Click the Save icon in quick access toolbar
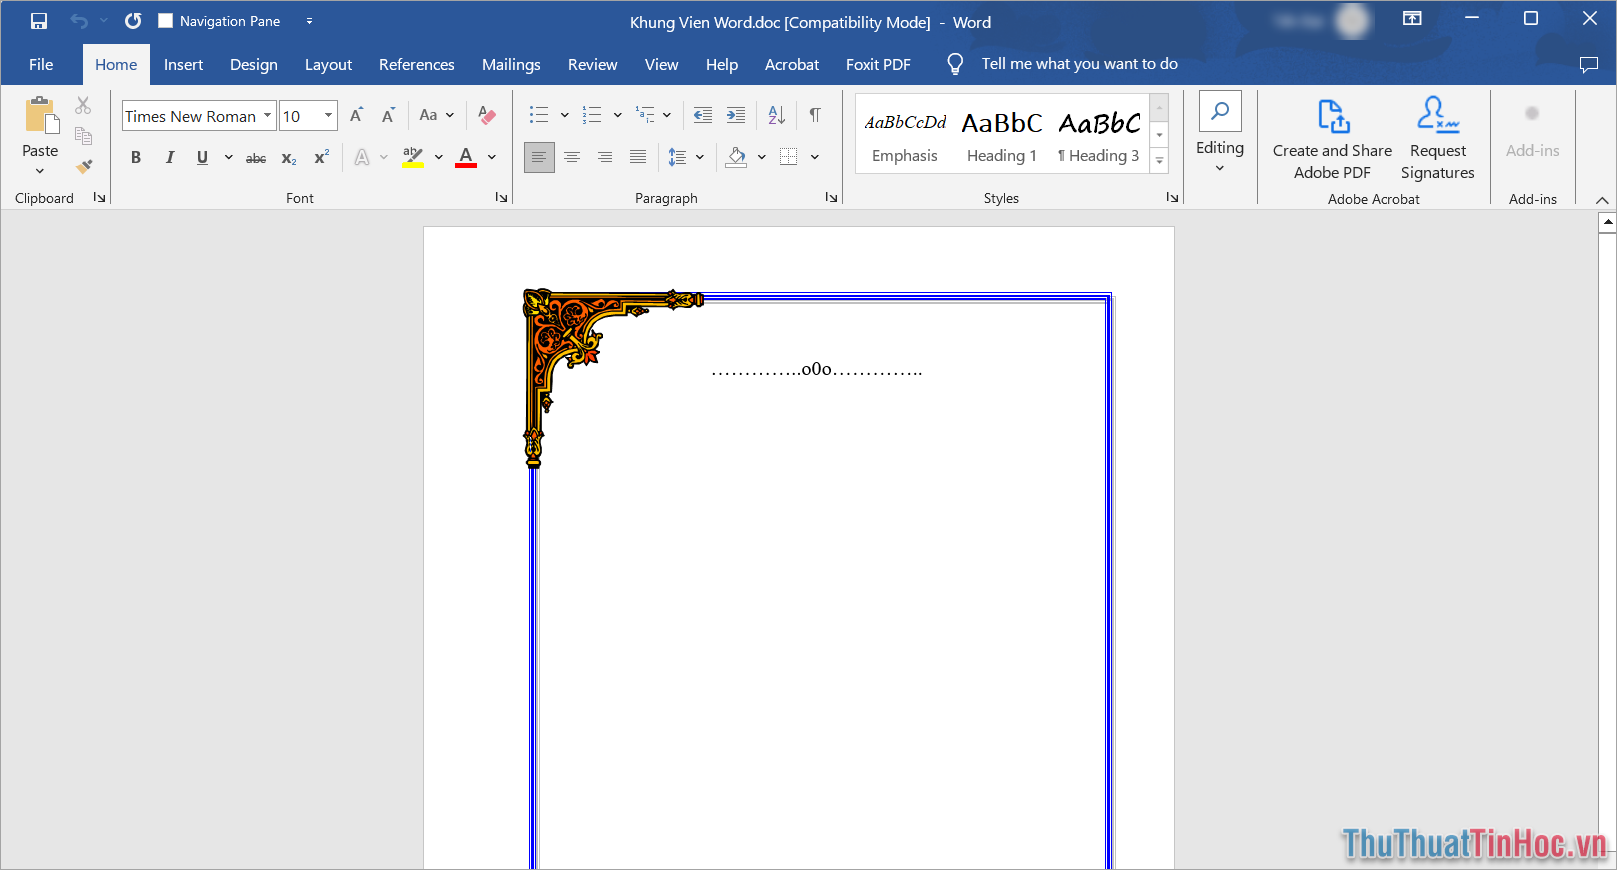 coord(39,21)
